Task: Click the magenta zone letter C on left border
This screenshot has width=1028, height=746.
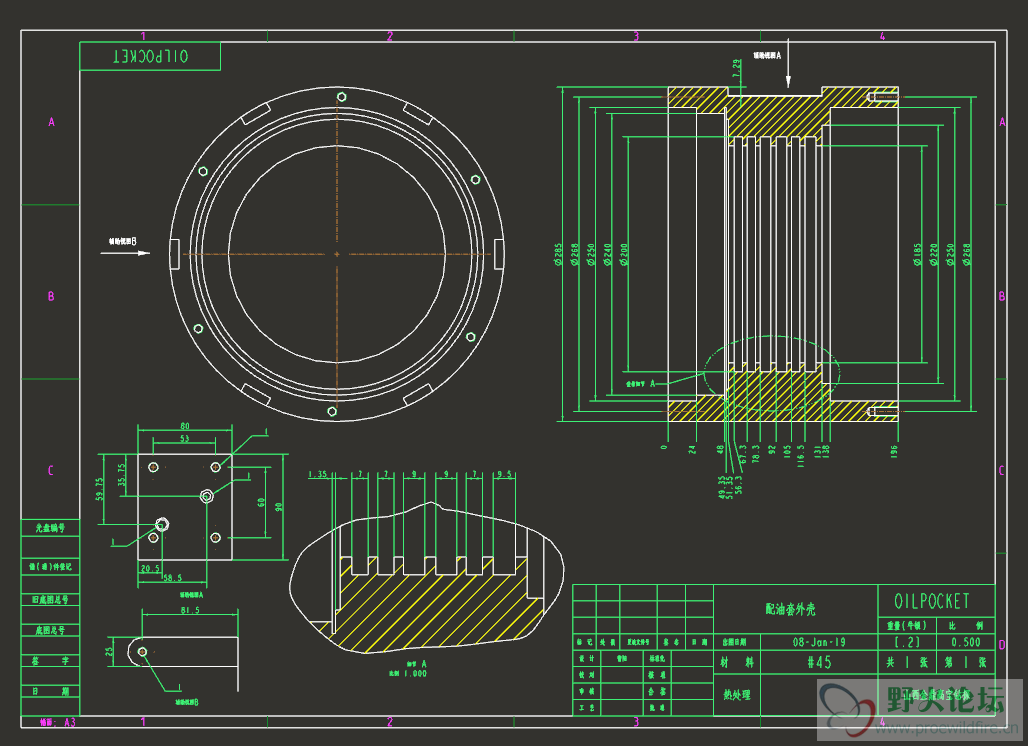Action: (x=50, y=471)
